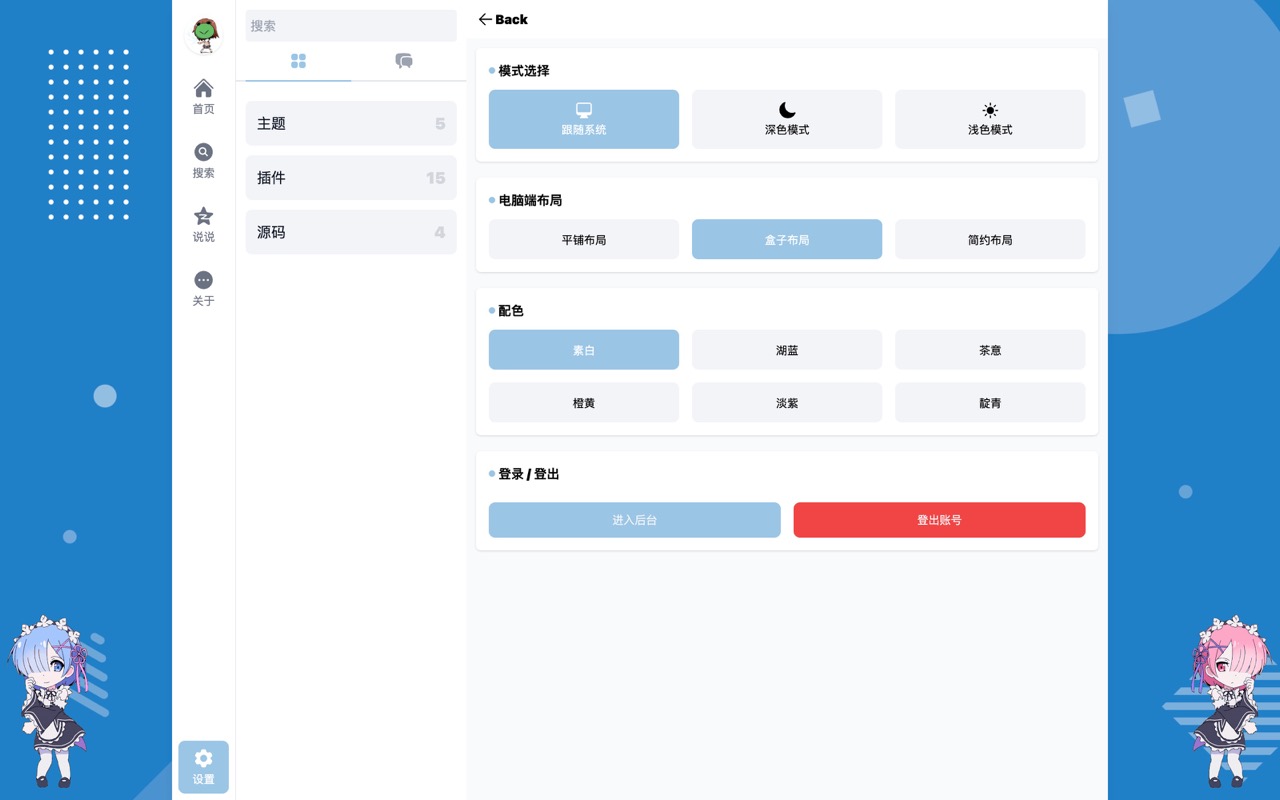Image resolution: width=1280 pixels, height=800 pixels.
Task: Enable 浅色模式 light mode
Action: pos(990,119)
